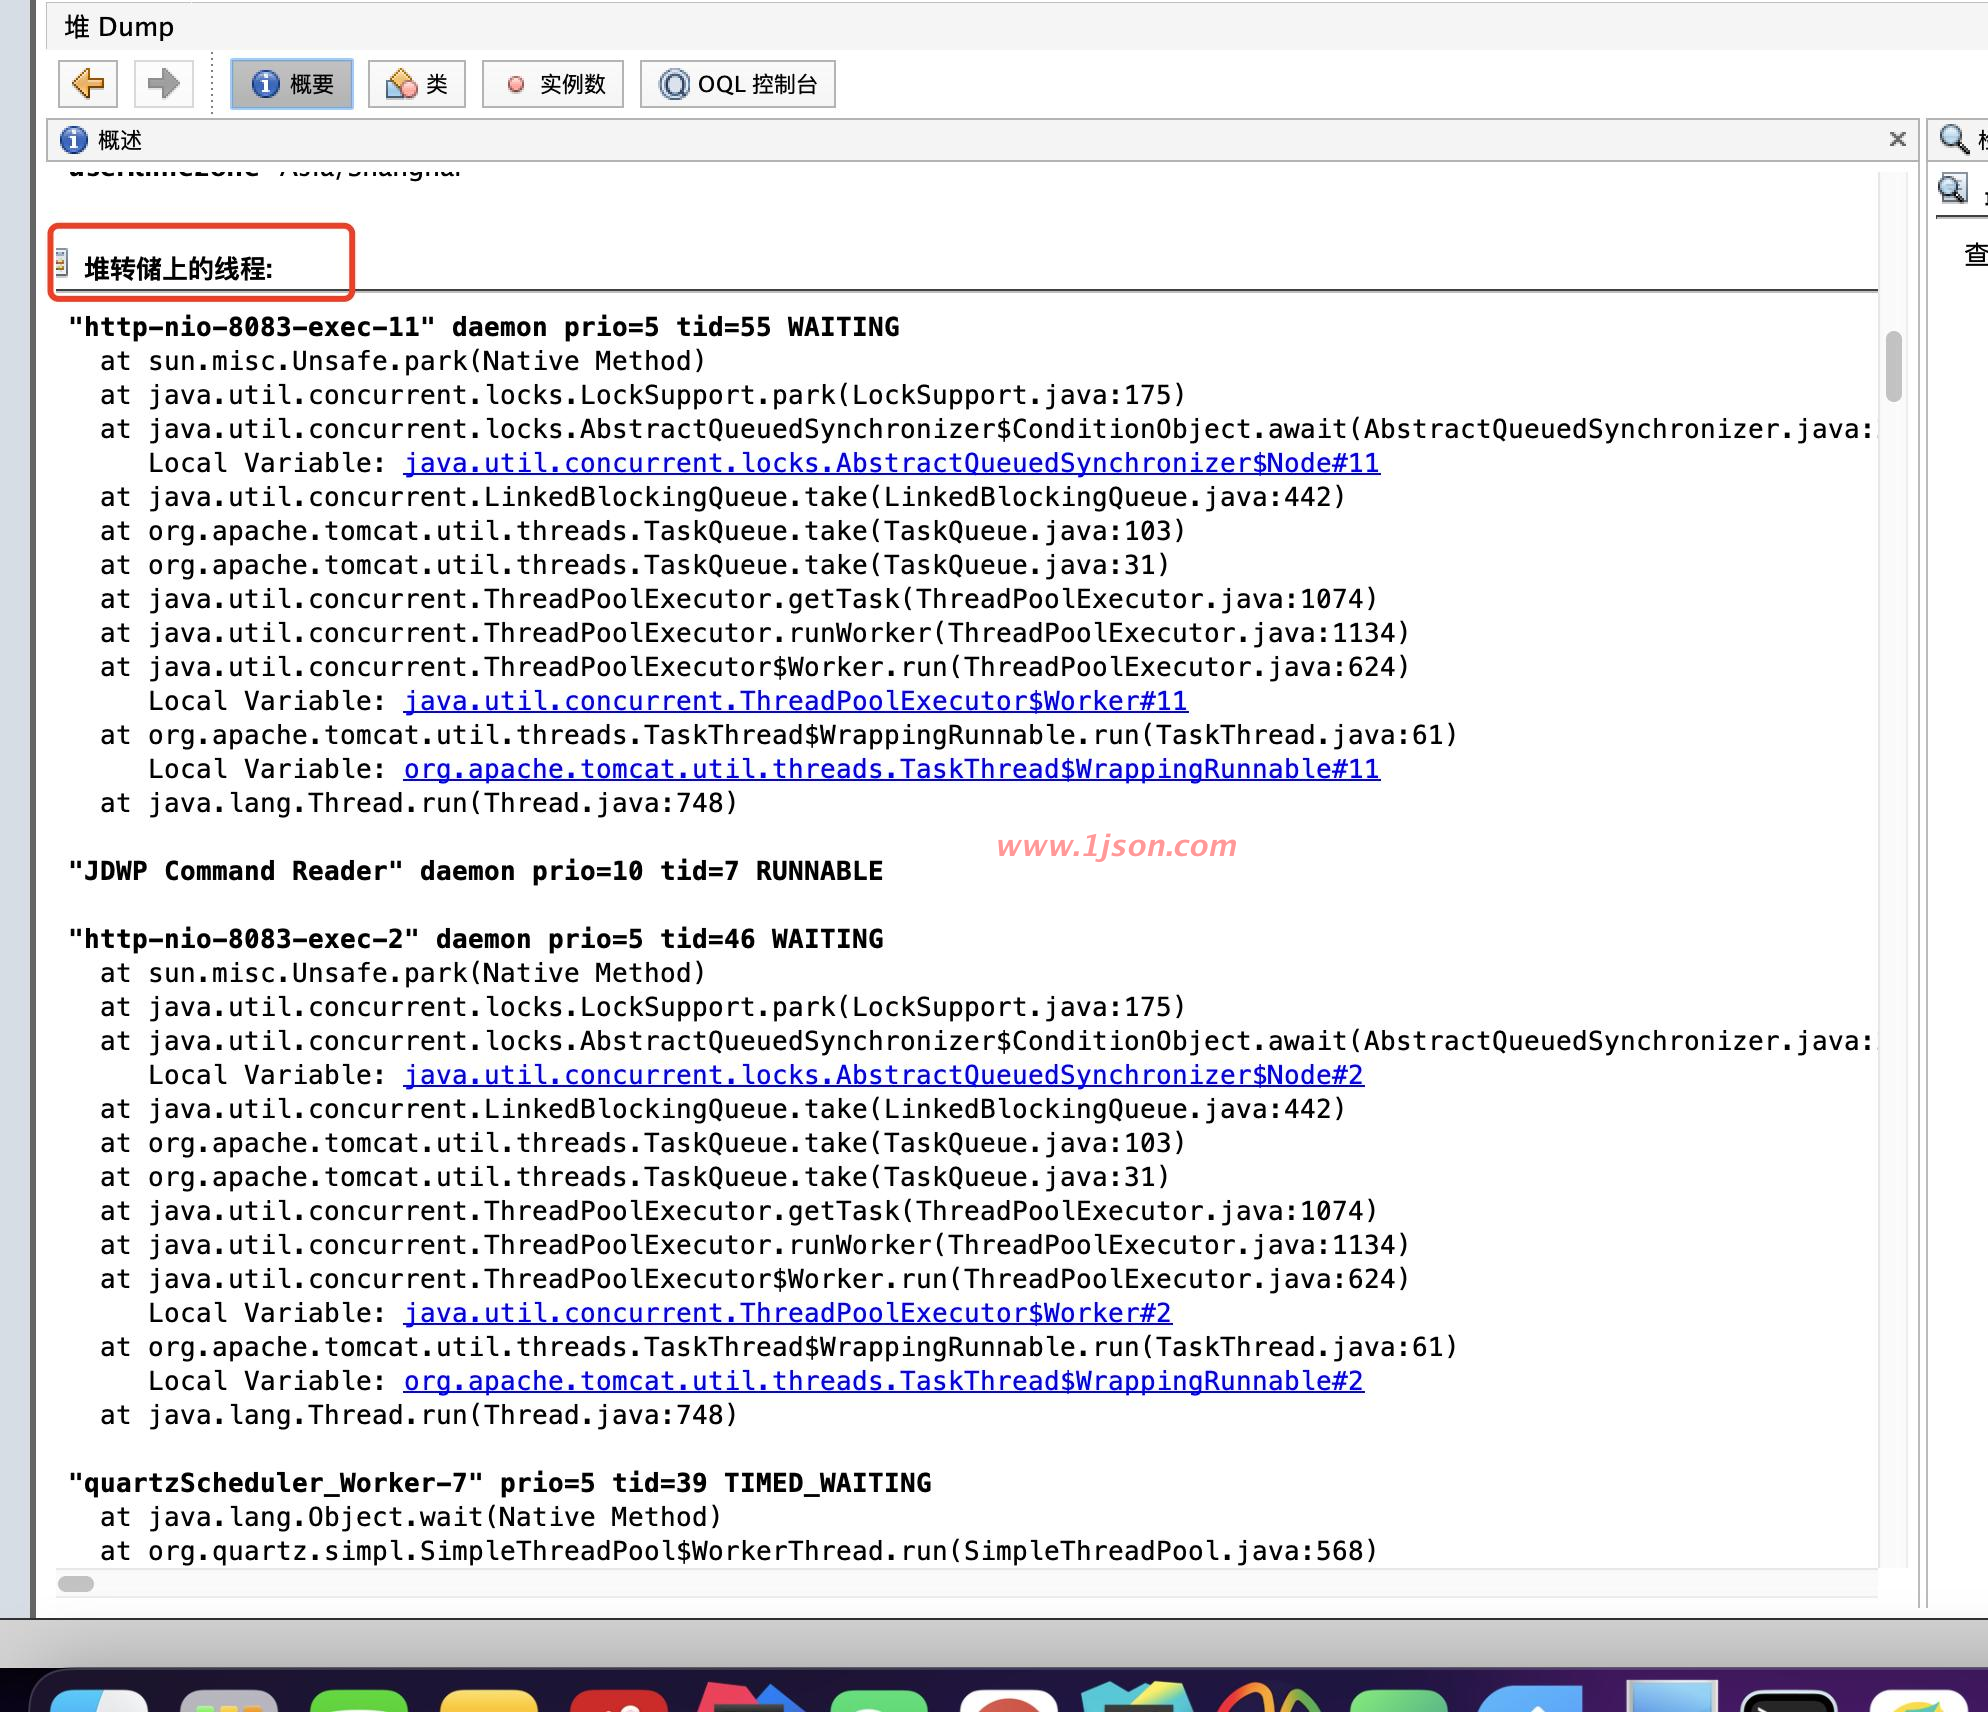Click the forward arrow navigation button
Image resolution: width=1988 pixels, height=1712 pixels.
pos(163,84)
